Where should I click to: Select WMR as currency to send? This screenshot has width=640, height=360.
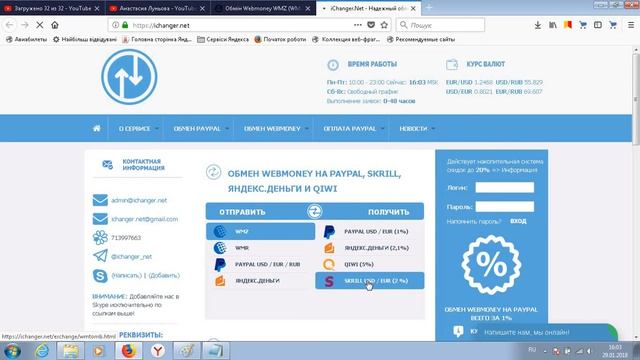(260, 248)
